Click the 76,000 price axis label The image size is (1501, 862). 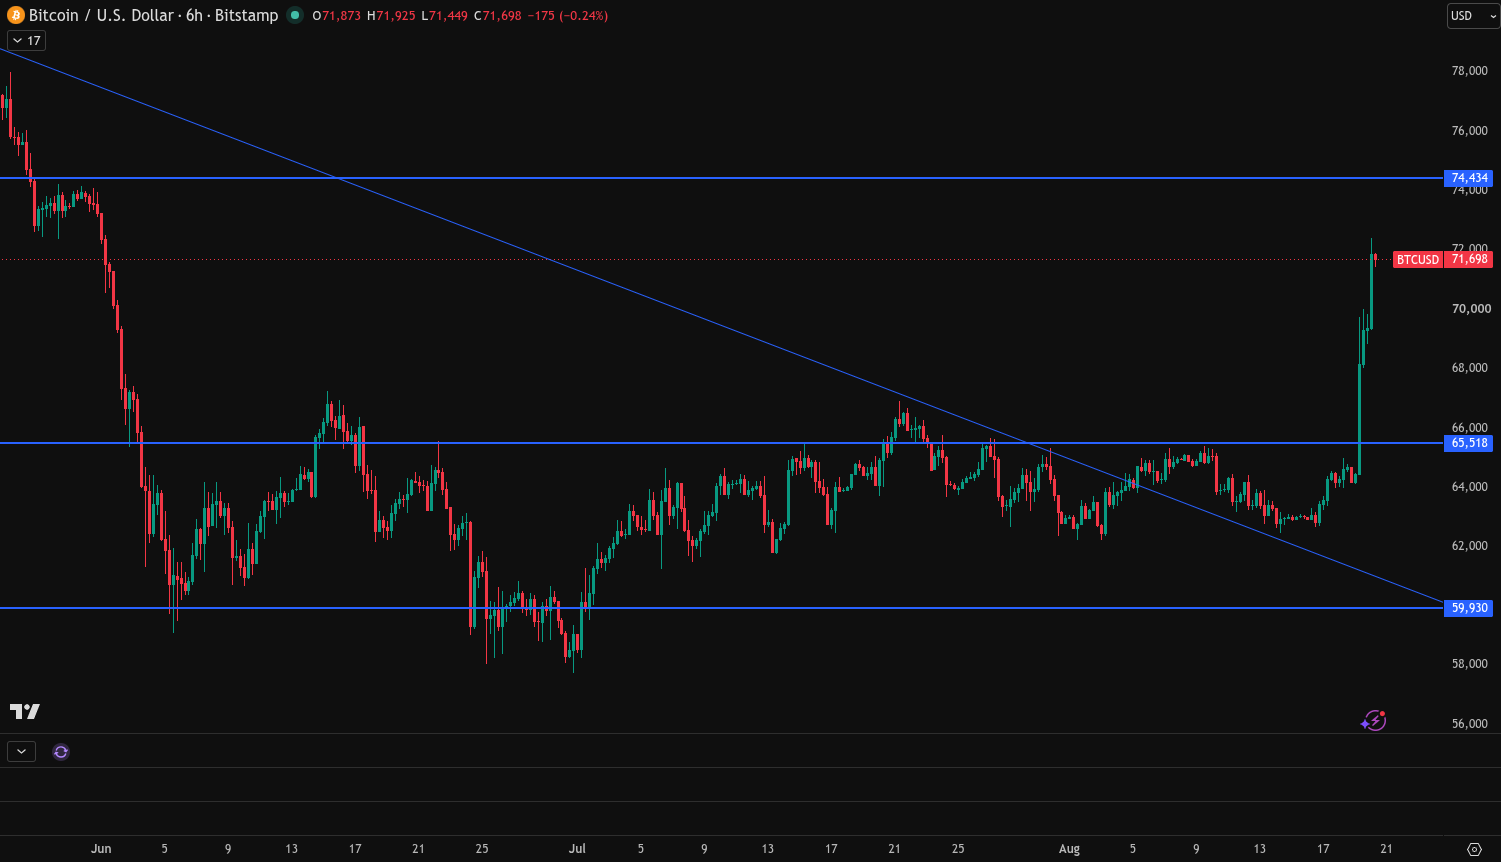click(1470, 131)
